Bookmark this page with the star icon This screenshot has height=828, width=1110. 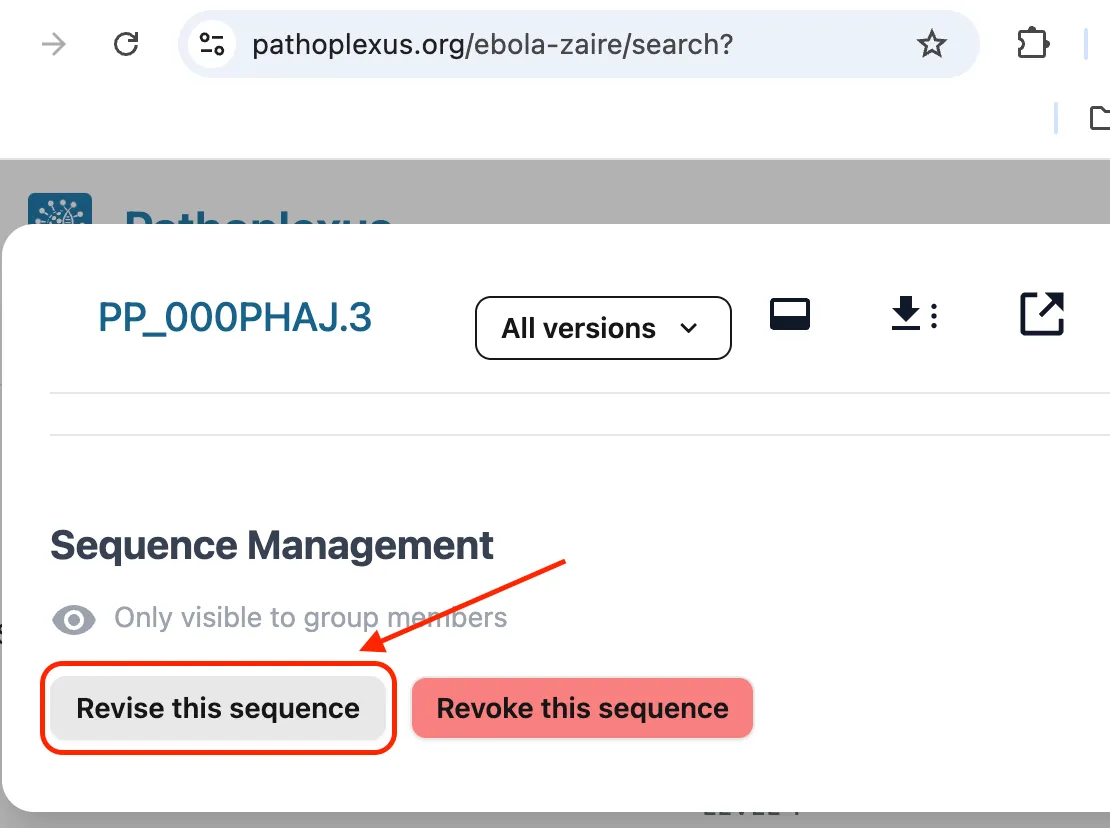point(931,44)
